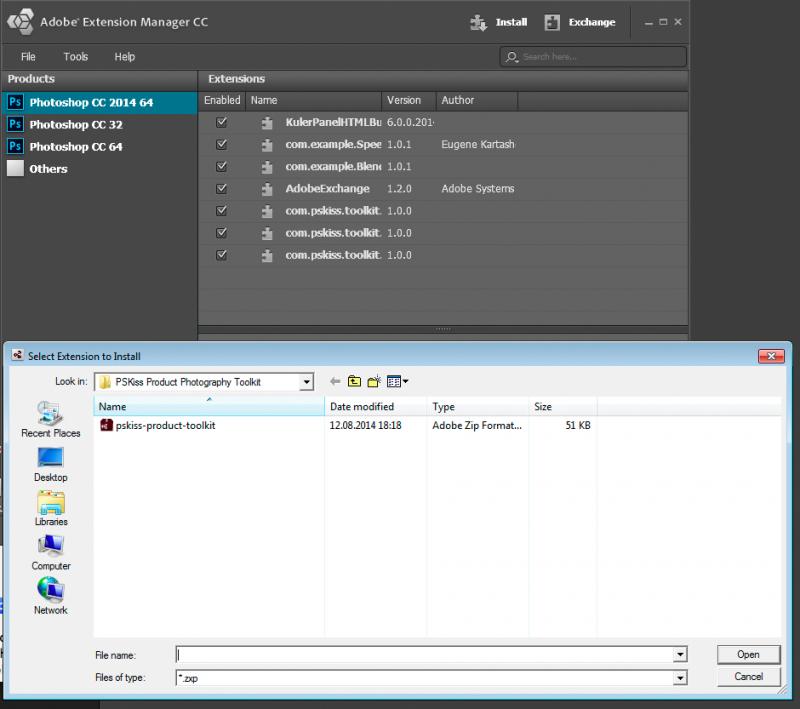Expand the Look in folder dropdown
This screenshot has height=709, width=800.
pyautogui.click(x=306, y=382)
